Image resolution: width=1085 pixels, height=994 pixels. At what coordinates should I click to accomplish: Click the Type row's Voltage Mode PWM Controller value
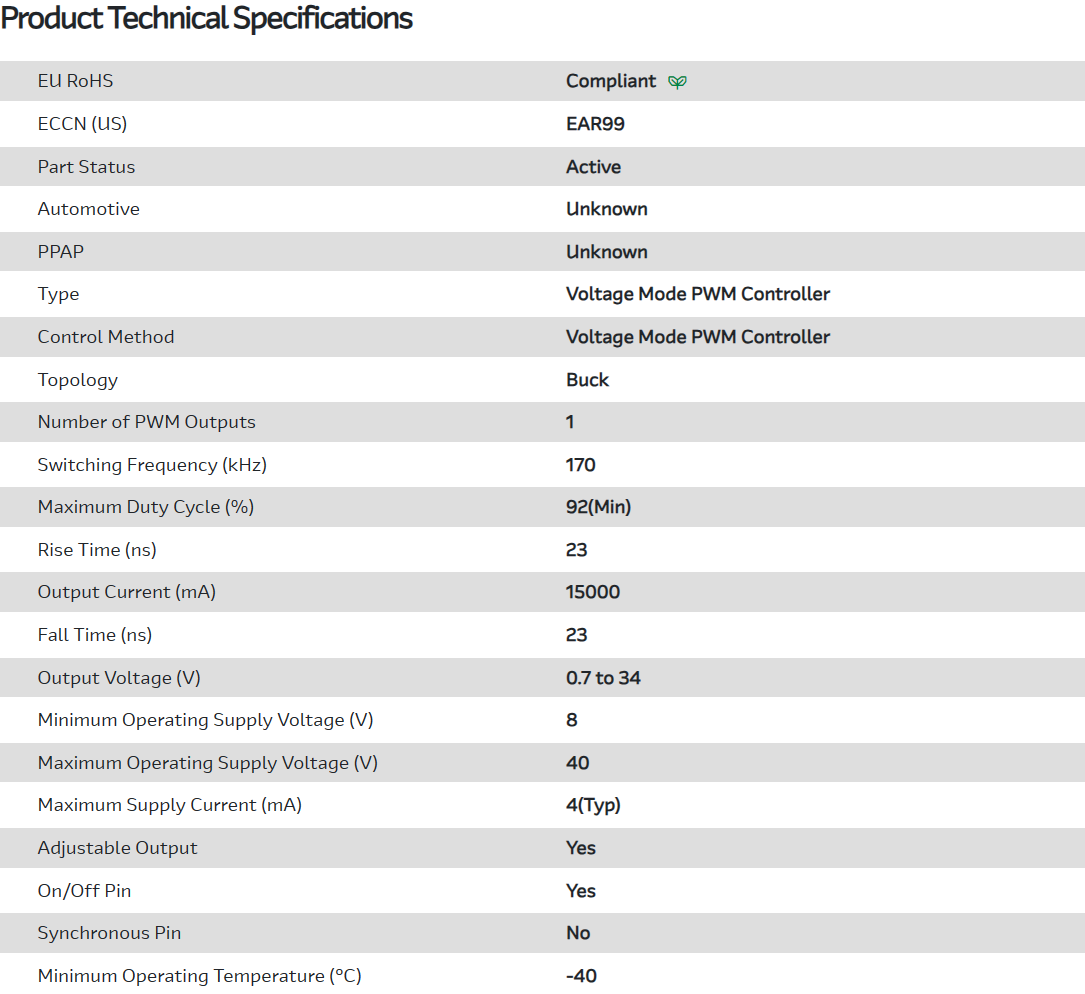point(697,294)
